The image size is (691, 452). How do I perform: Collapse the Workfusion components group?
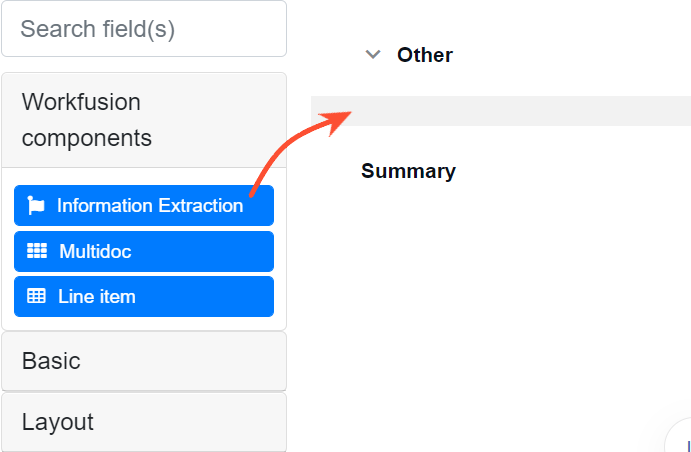(144, 120)
